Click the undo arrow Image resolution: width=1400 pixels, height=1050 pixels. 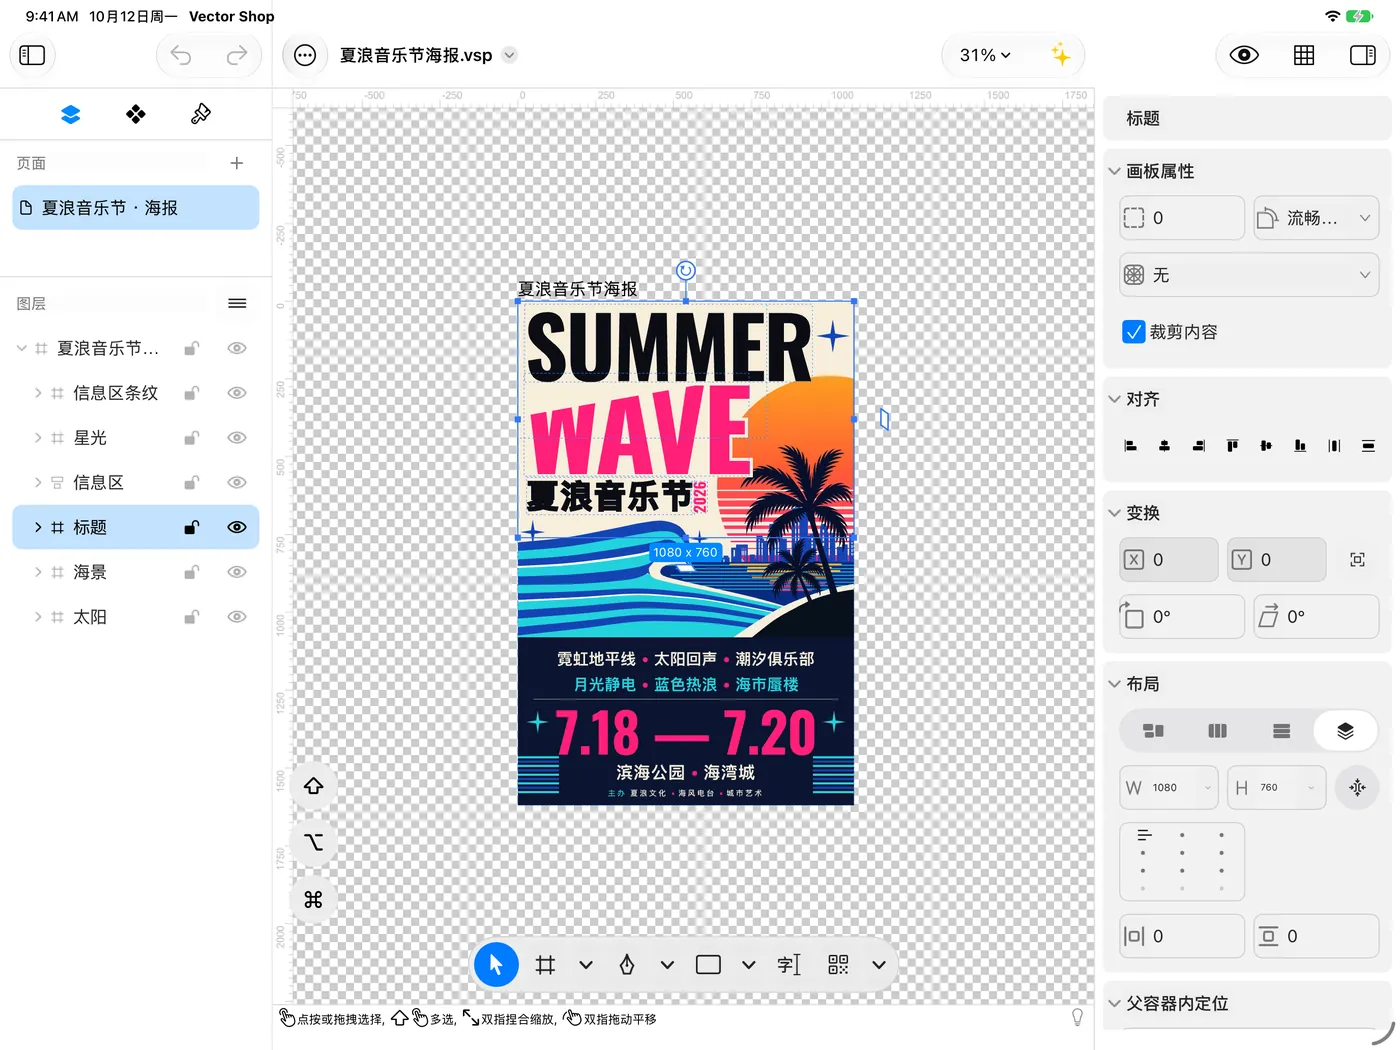click(181, 55)
